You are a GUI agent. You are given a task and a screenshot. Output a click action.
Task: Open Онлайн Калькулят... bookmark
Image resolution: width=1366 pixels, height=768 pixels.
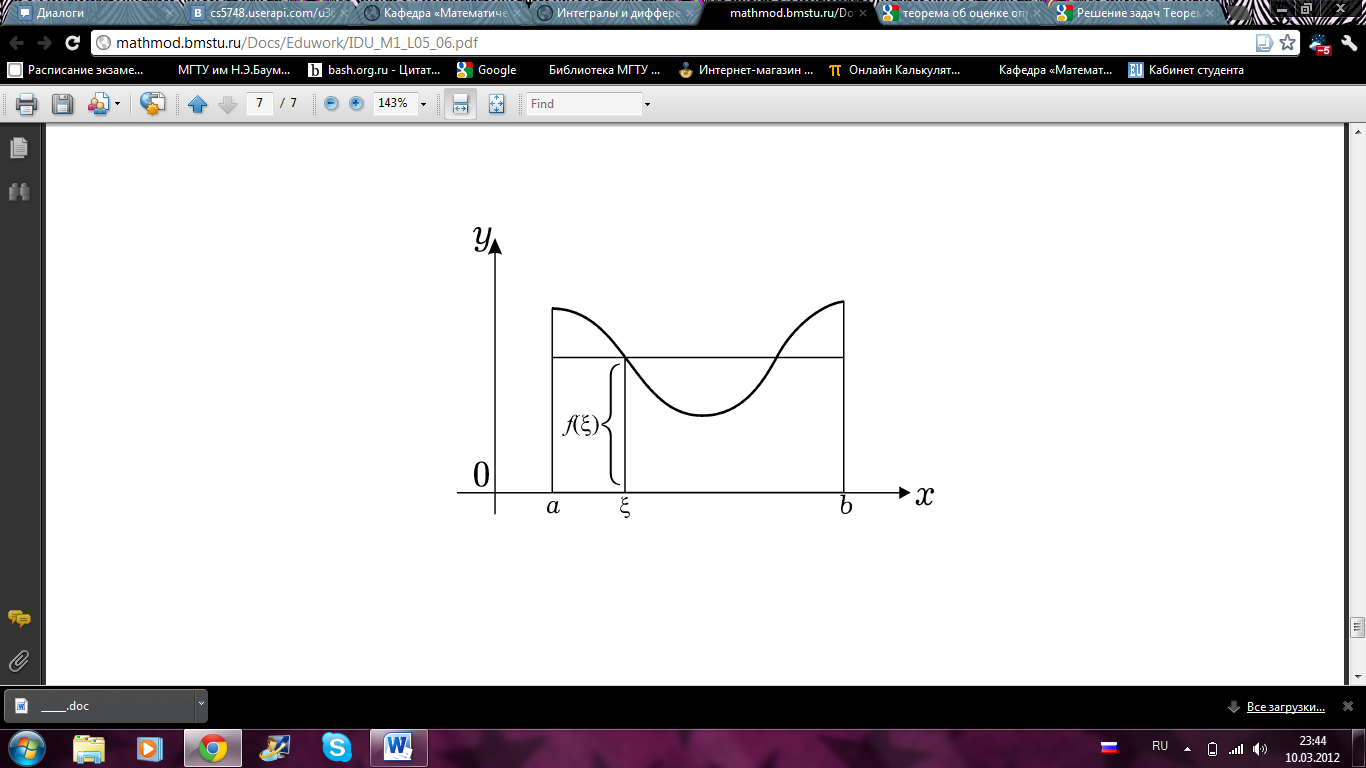point(895,70)
